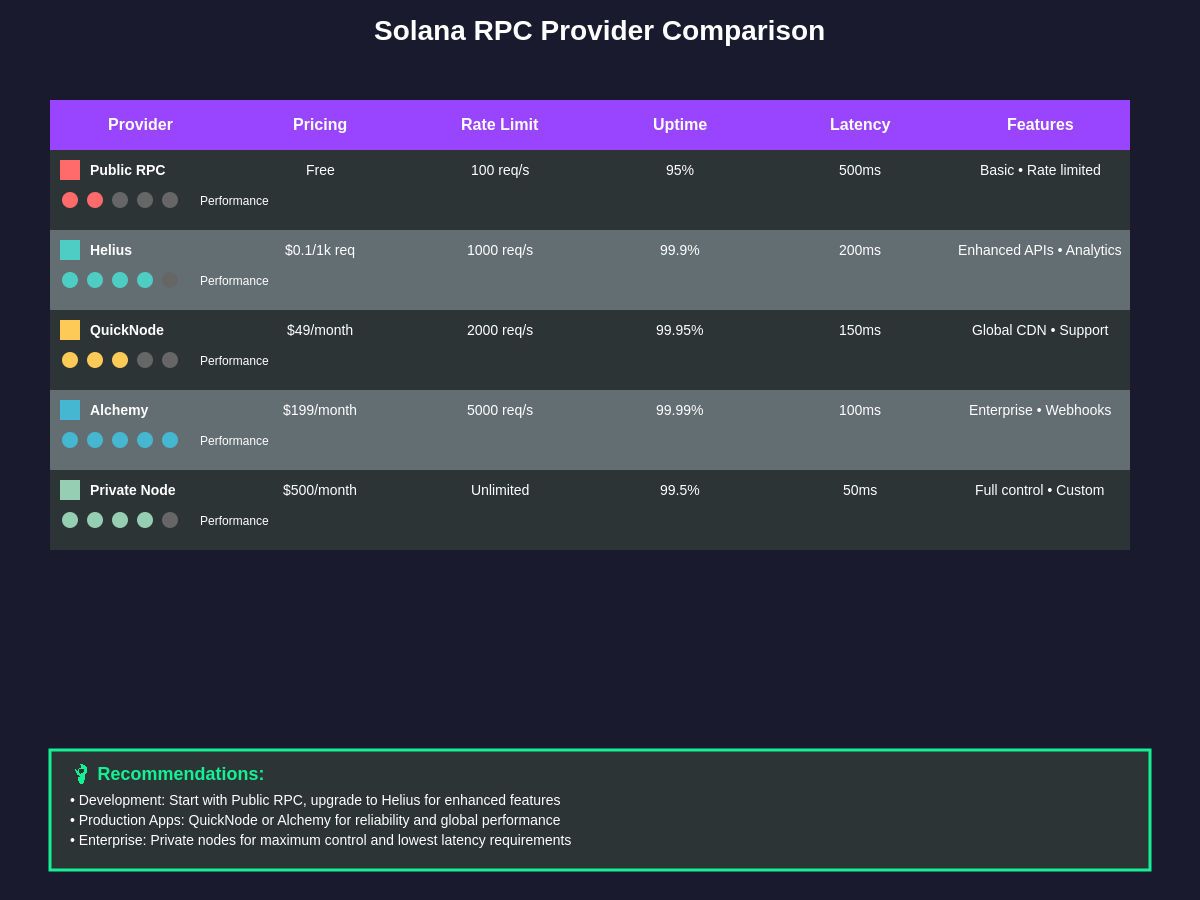Click the teal Helius color square

pos(70,250)
